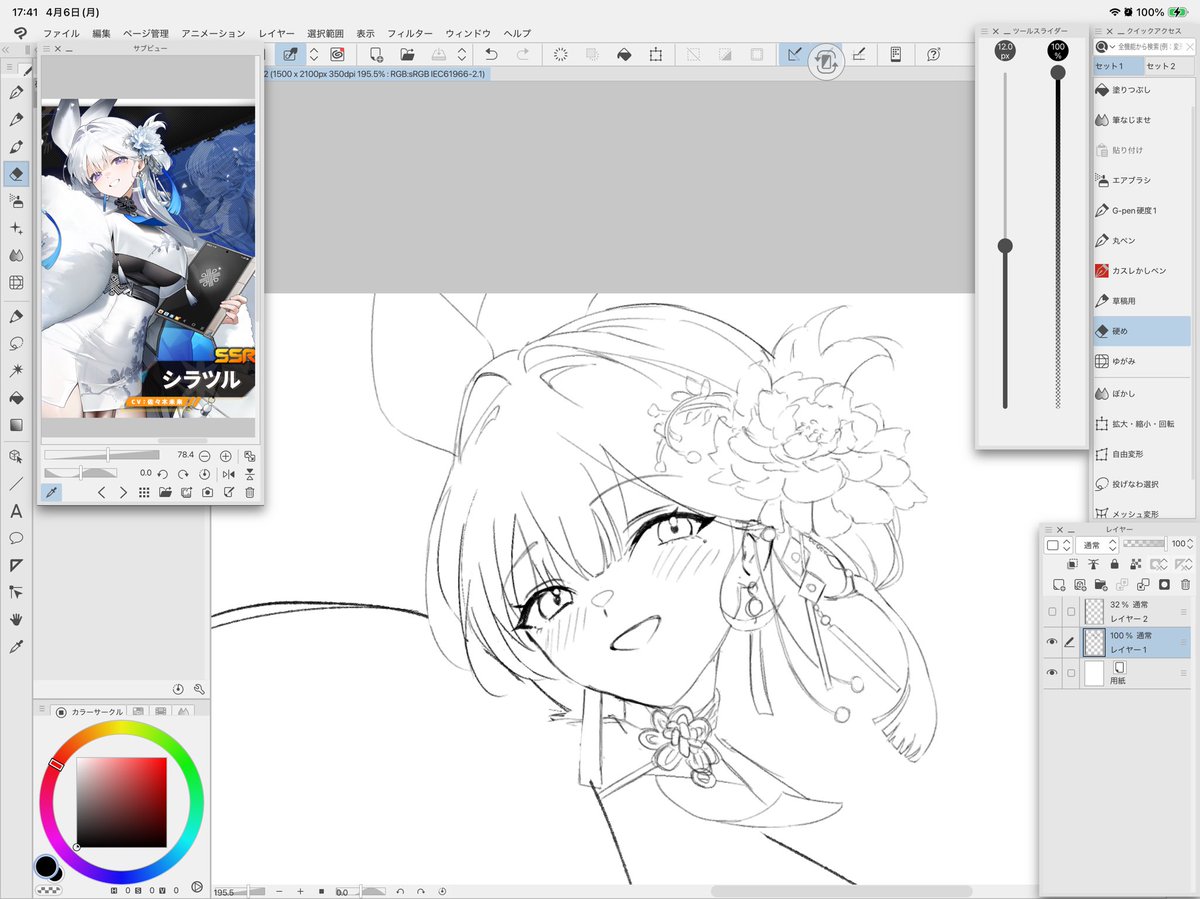Open layer palette color dropdown
The height and width of the screenshot is (899, 1200).
point(1059,545)
